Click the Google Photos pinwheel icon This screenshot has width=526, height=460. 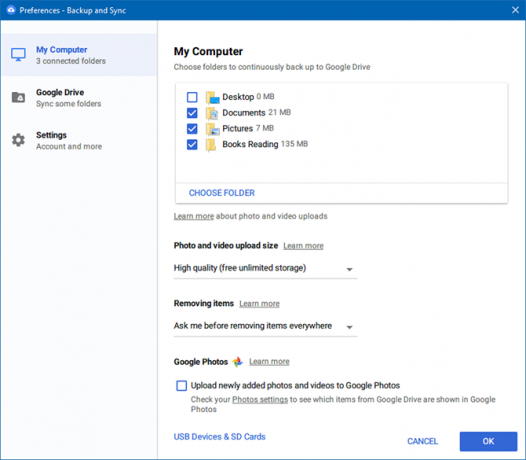click(x=238, y=362)
